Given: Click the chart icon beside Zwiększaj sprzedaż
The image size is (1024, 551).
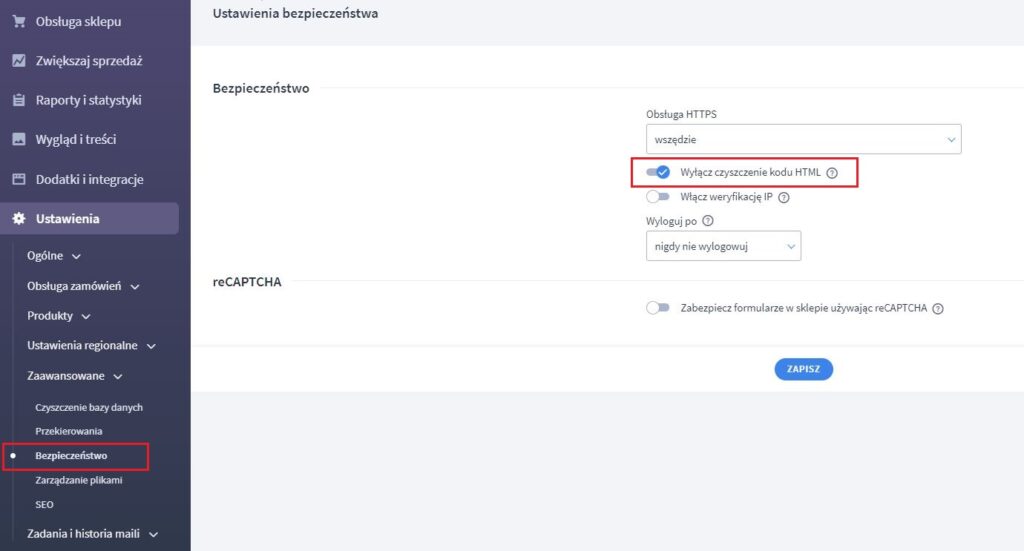Looking at the screenshot, I should [x=18, y=61].
